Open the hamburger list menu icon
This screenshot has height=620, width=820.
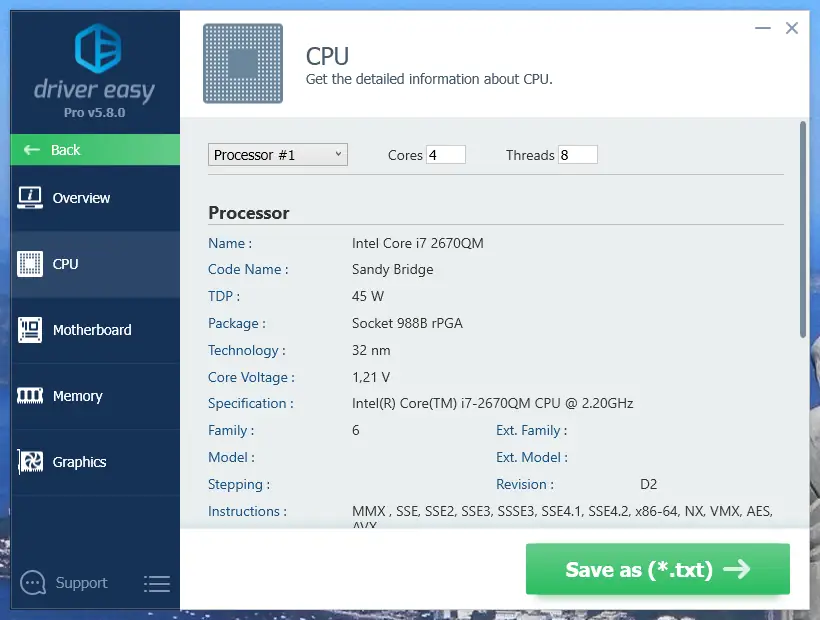tap(156, 583)
